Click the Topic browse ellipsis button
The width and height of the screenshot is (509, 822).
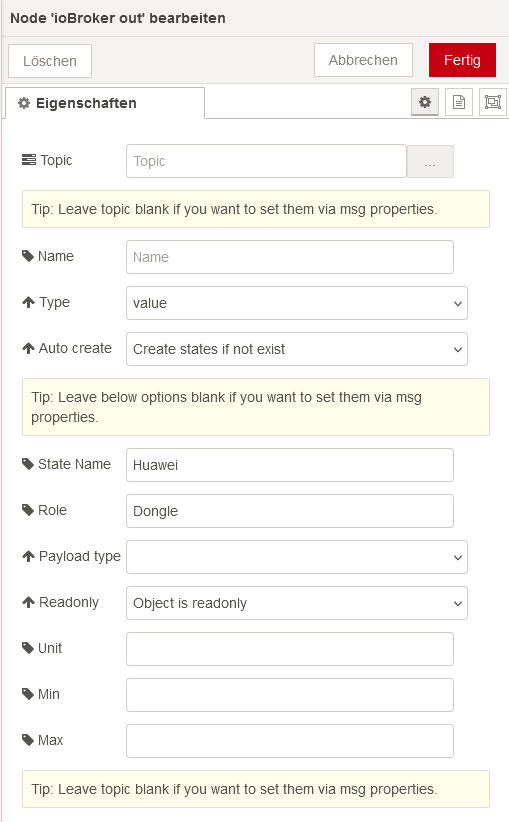coord(430,161)
